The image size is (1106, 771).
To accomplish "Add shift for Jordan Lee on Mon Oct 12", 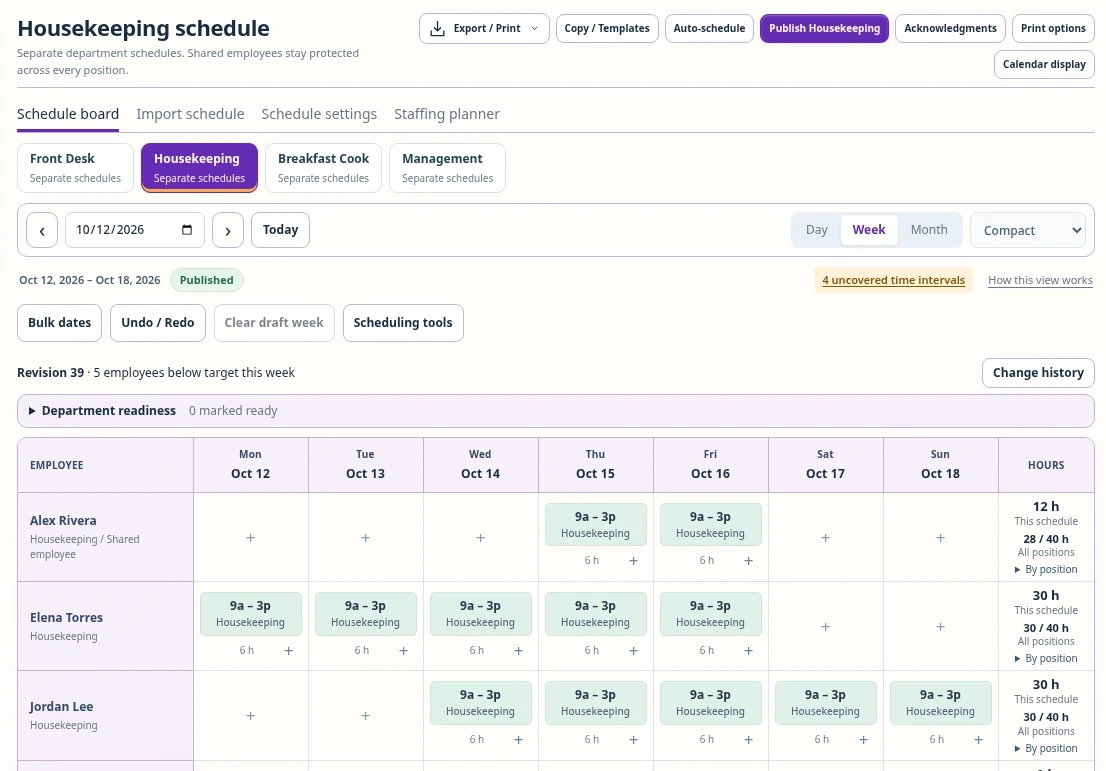I will click(250, 715).
